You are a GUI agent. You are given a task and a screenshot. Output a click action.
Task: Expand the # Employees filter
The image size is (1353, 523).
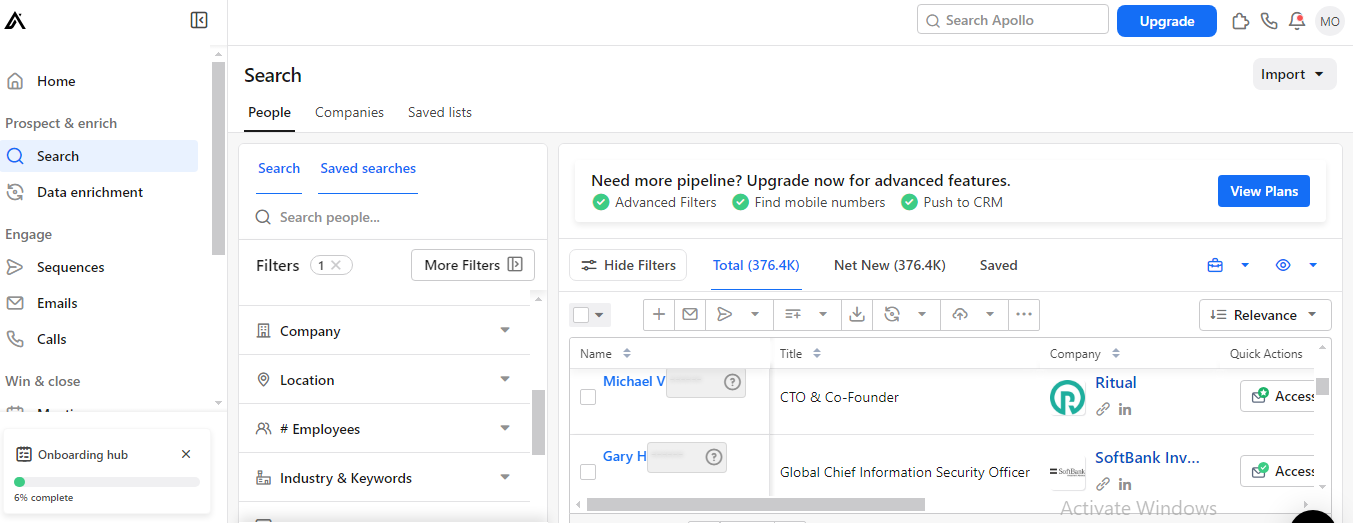click(x=385, y=429)
